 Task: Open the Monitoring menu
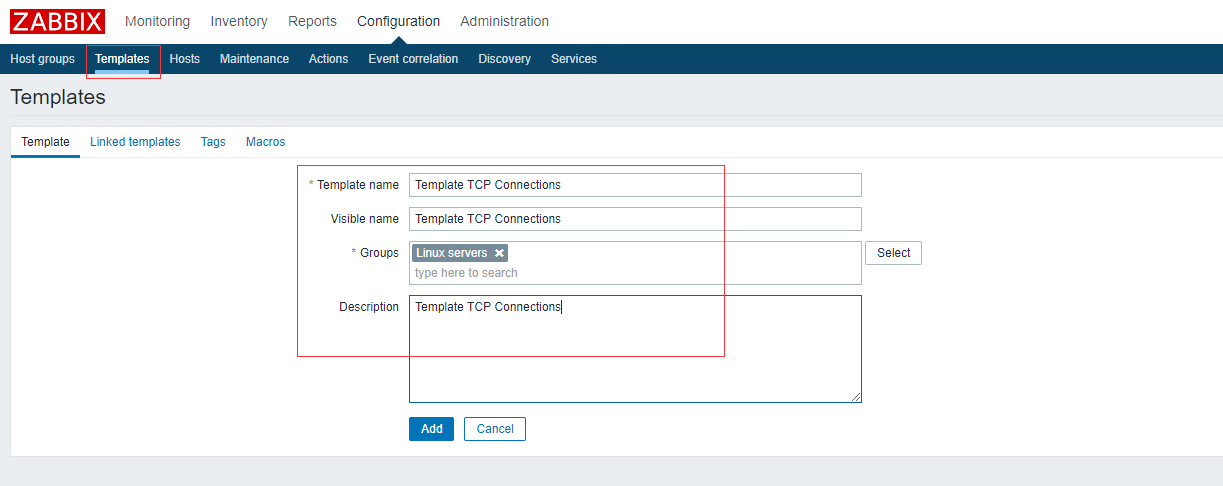(x=157, y=21)
